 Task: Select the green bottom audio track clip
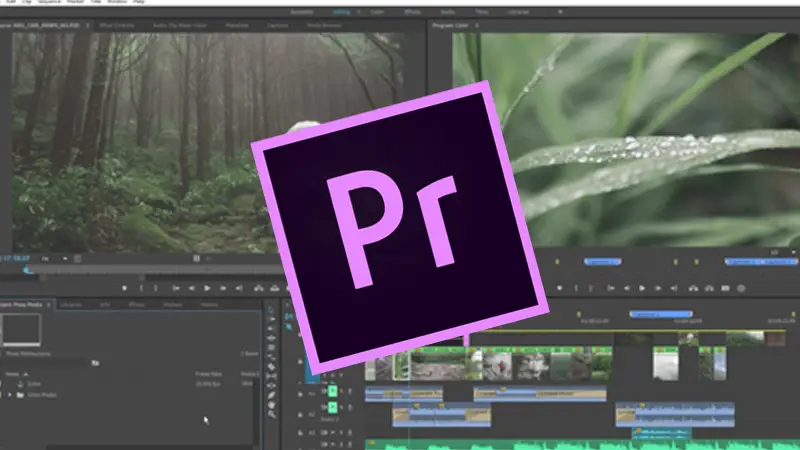pos(582,444)
